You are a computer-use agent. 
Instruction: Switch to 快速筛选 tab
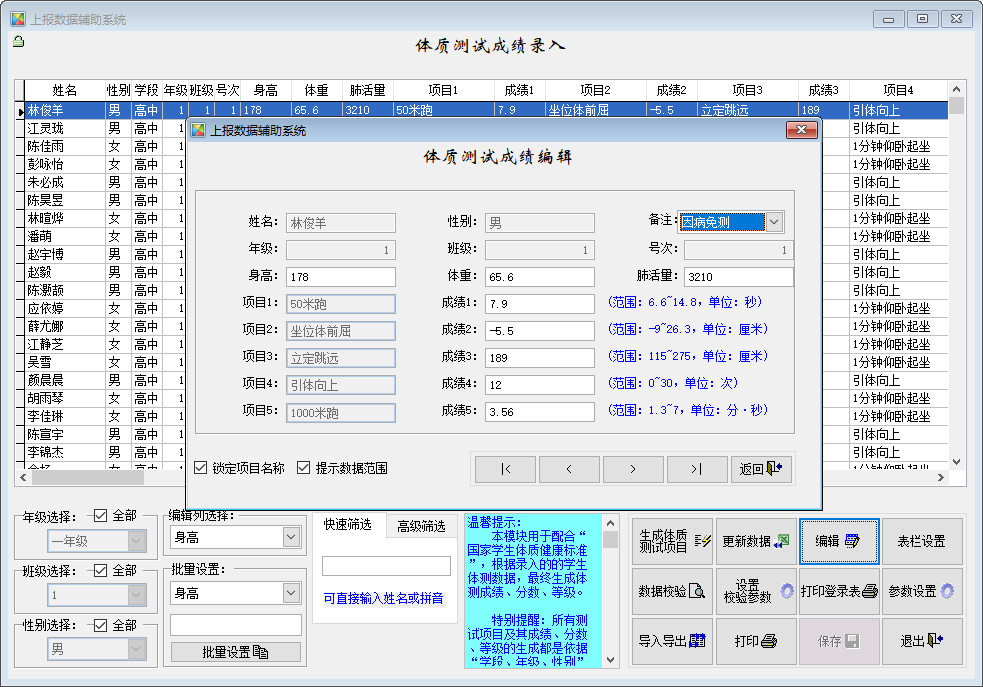tap(347, 525)
